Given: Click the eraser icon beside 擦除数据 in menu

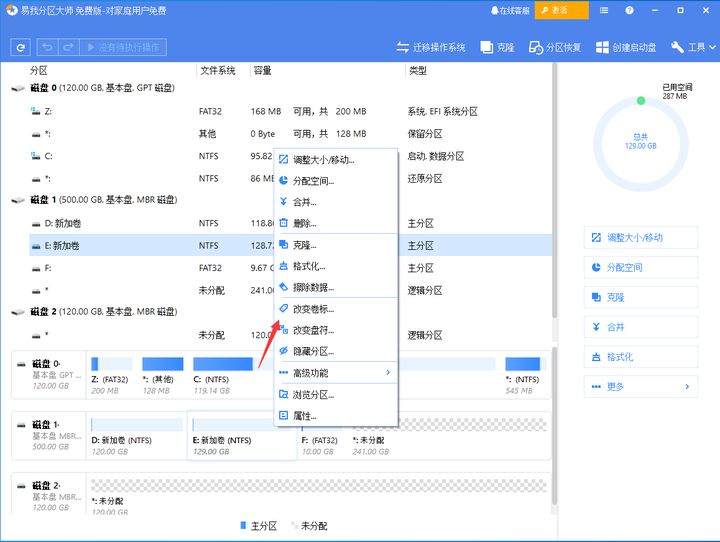Looking at the screenshot, I should pos(284,287).
